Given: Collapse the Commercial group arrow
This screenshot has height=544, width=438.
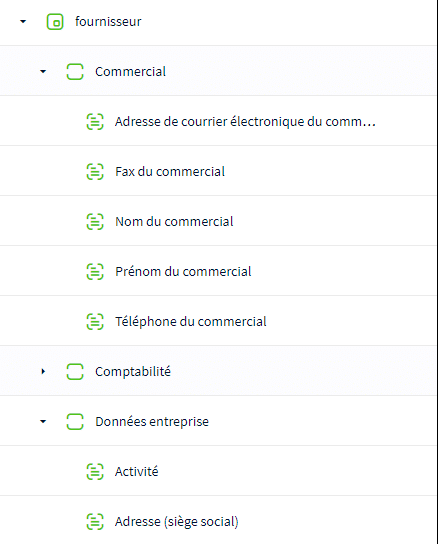Looking at the screenshot, I should click(43, 71).
